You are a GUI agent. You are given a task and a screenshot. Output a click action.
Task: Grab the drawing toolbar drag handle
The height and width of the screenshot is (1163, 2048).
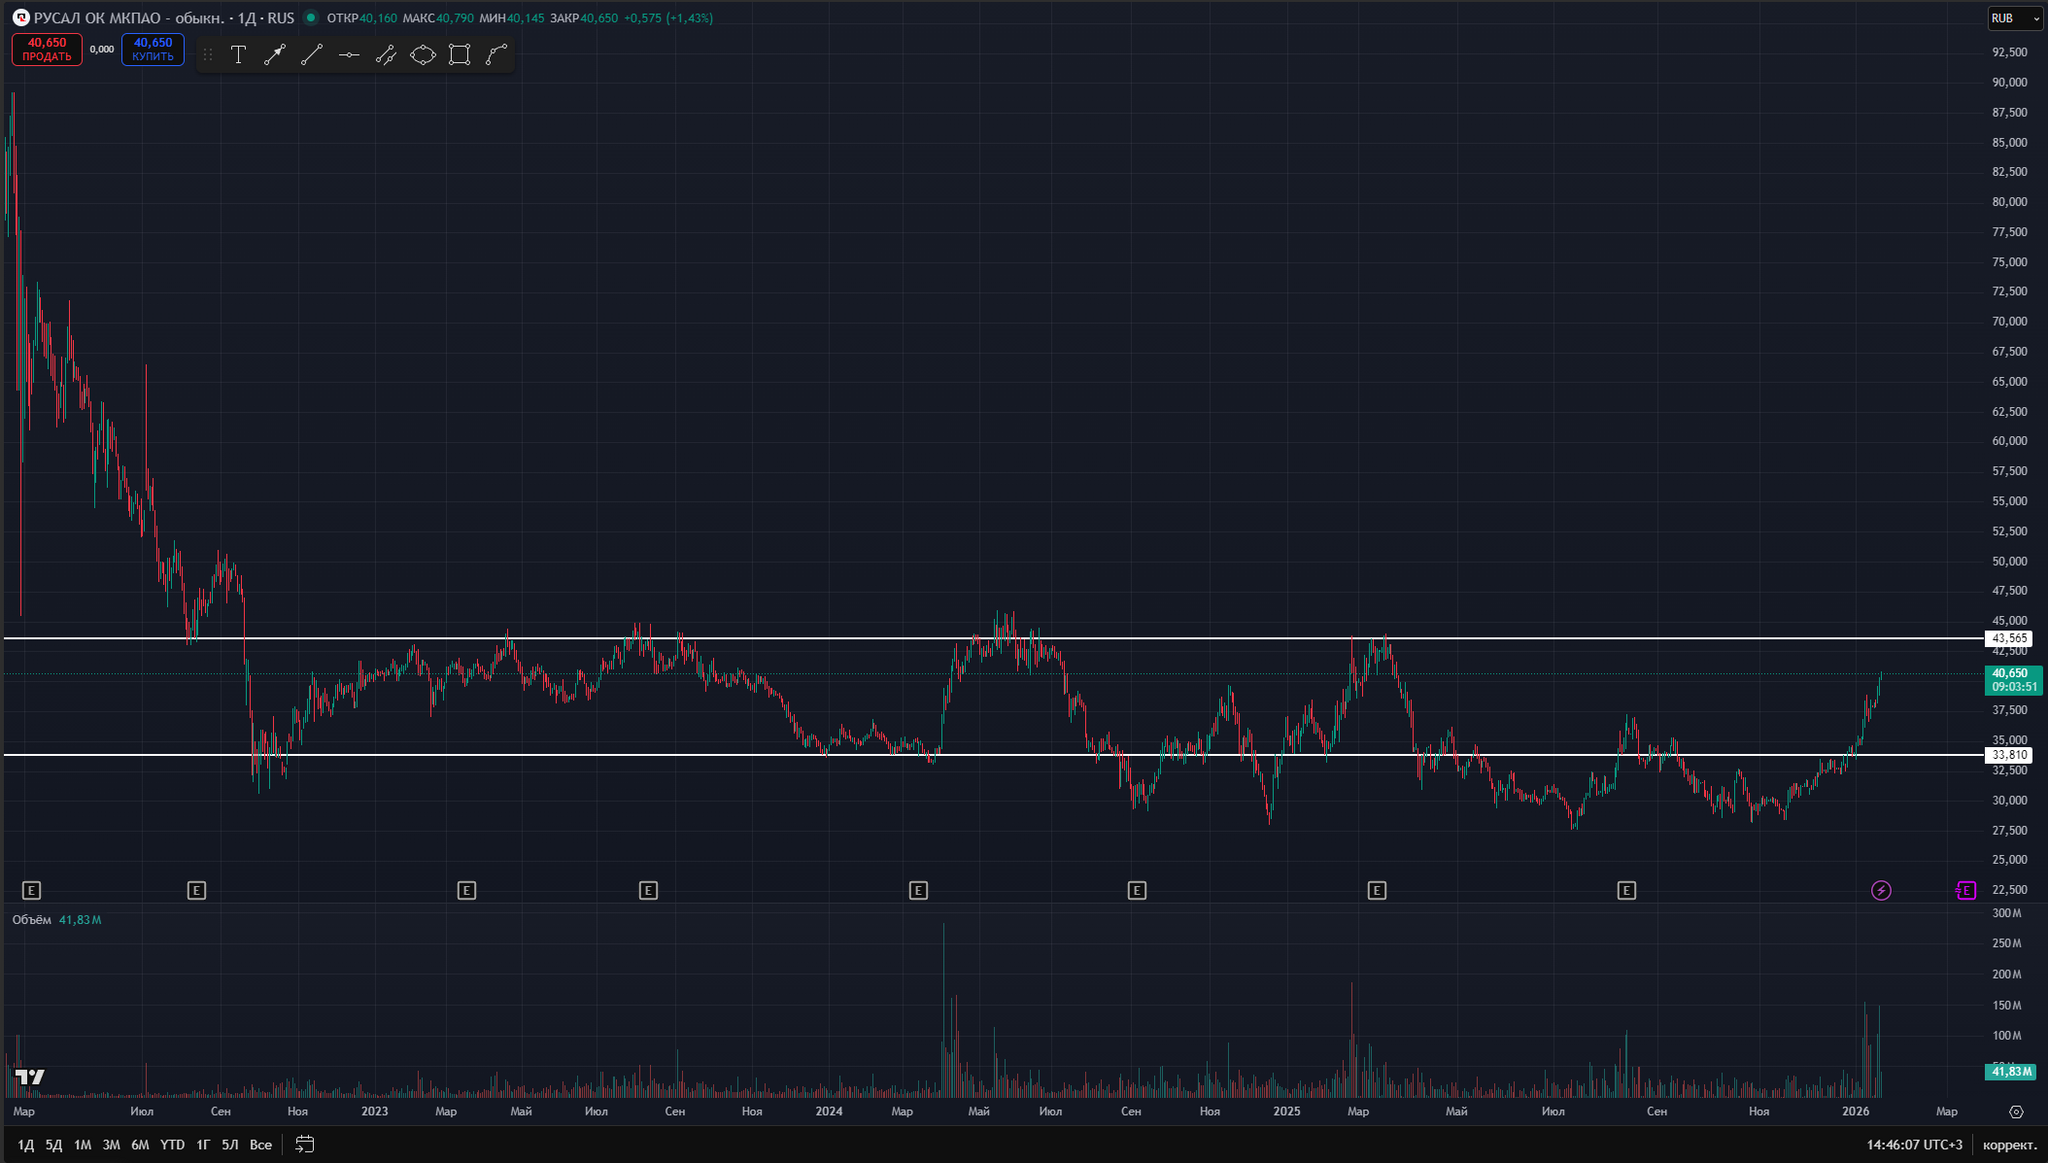[x=208, y=55]
